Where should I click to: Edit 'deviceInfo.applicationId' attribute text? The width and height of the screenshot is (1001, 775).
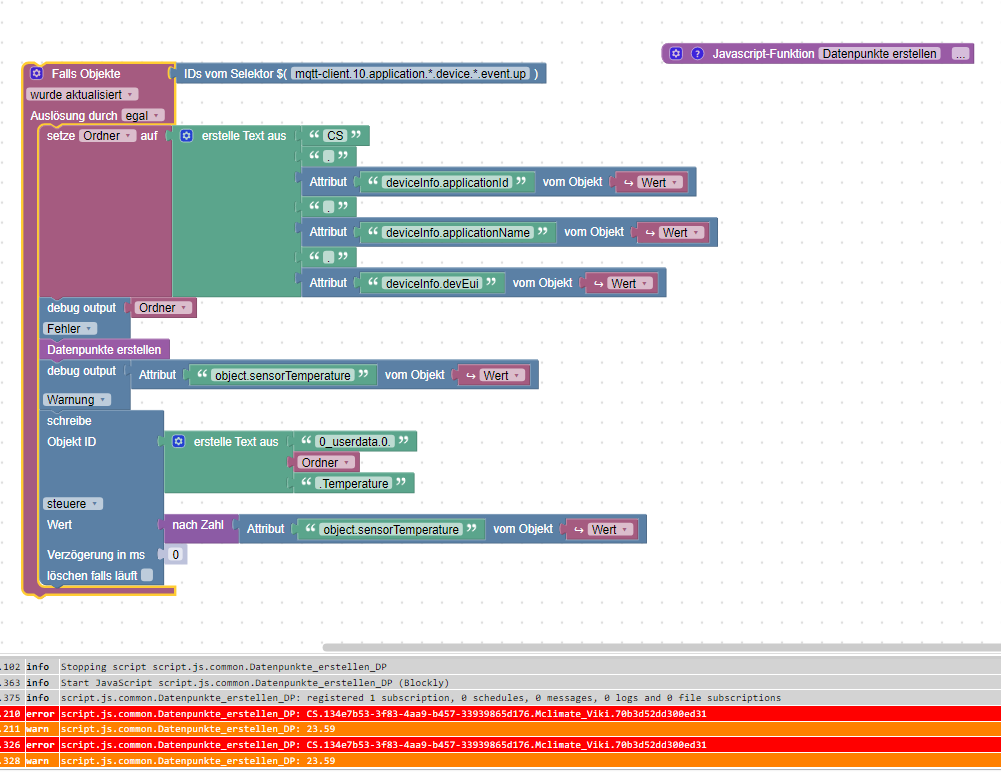(447, 183)
